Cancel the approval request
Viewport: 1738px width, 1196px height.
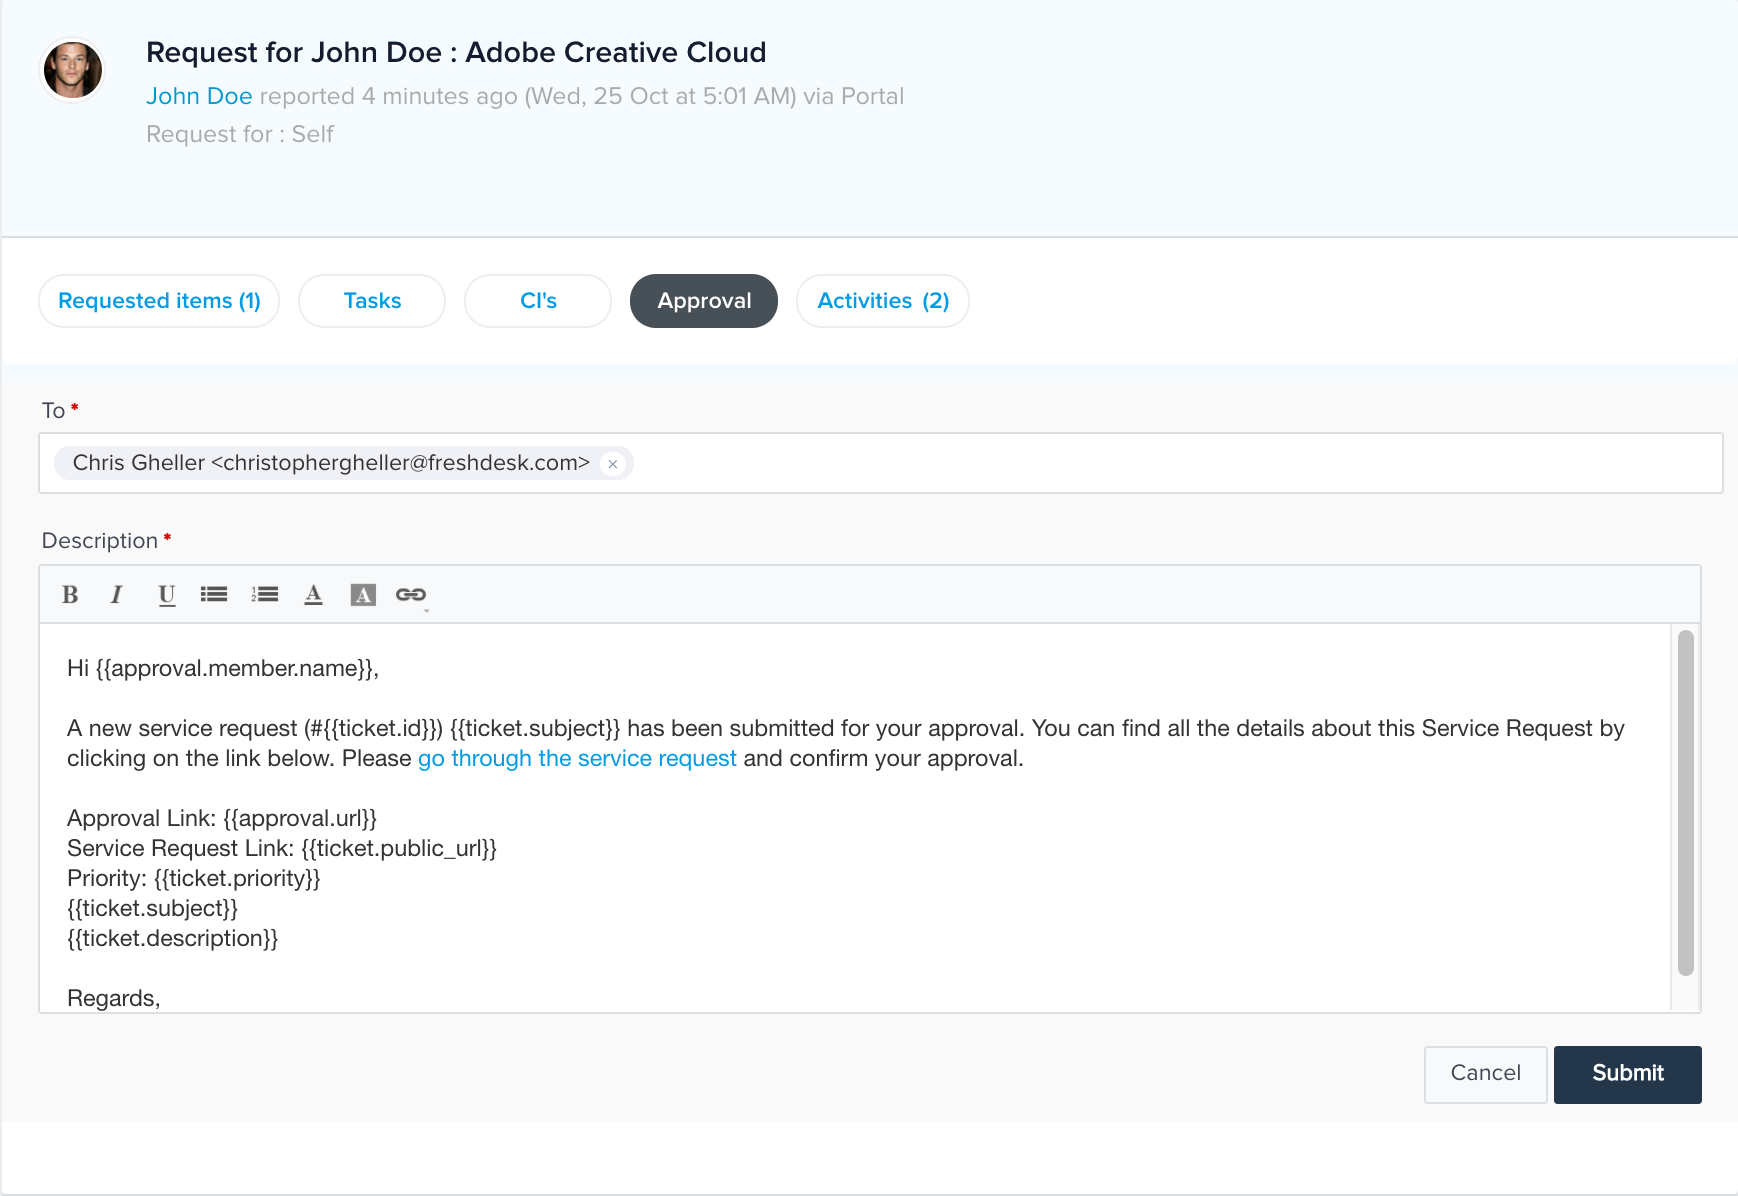(x=1486, y=1074)
